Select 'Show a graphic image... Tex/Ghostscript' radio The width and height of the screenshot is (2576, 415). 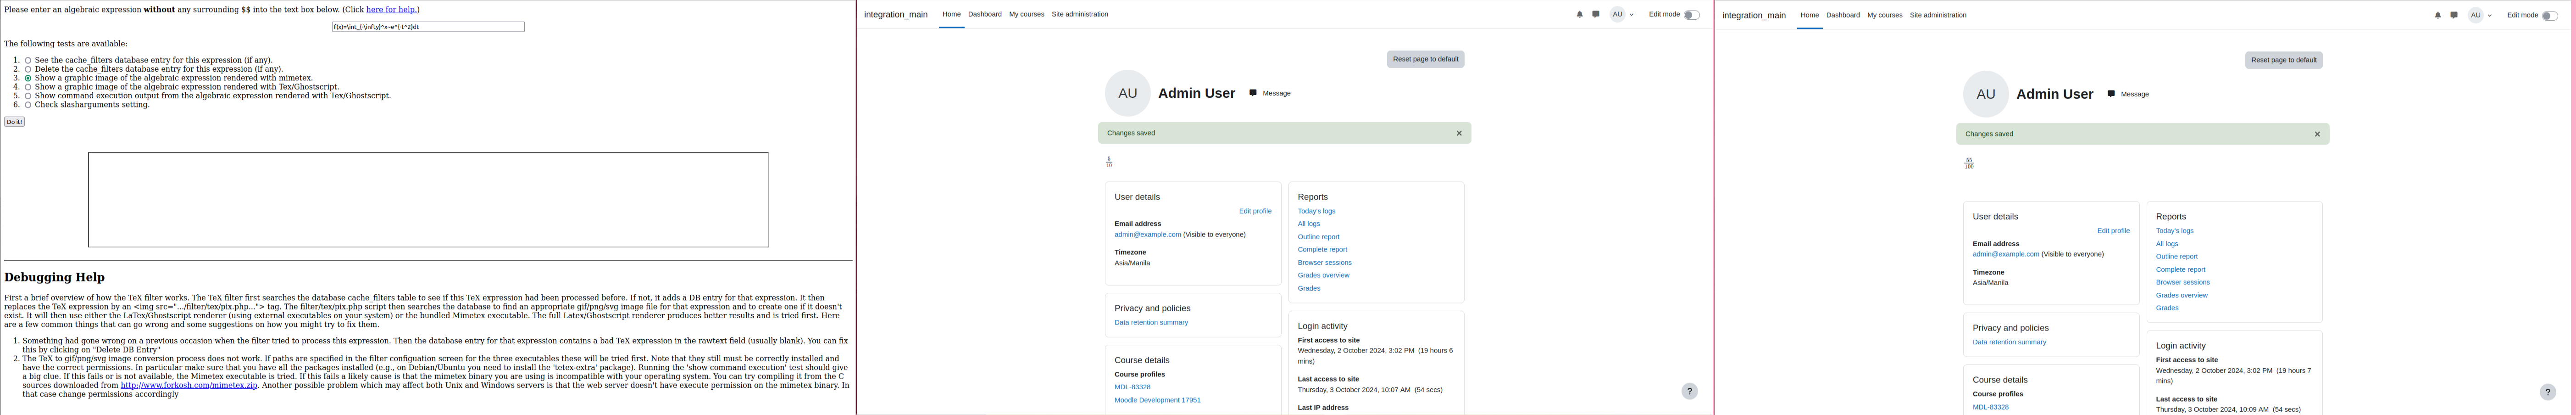tap(28, 87)
